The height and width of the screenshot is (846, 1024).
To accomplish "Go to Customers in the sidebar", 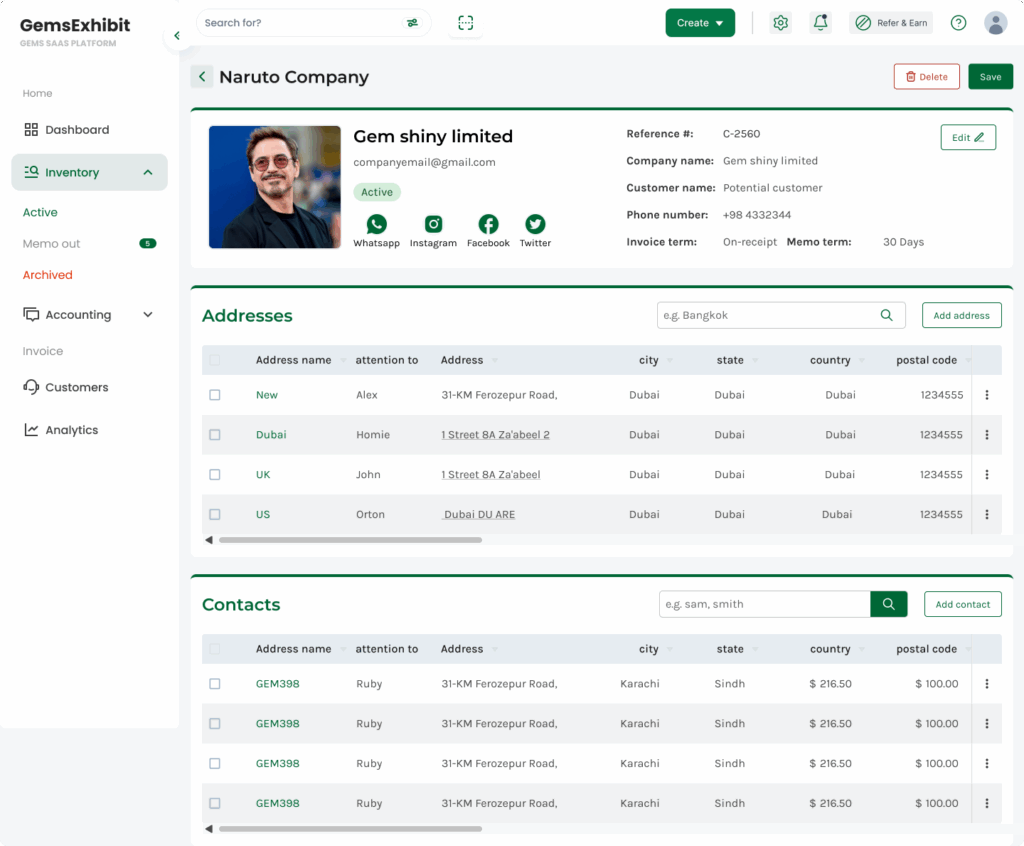I will 76,388.
